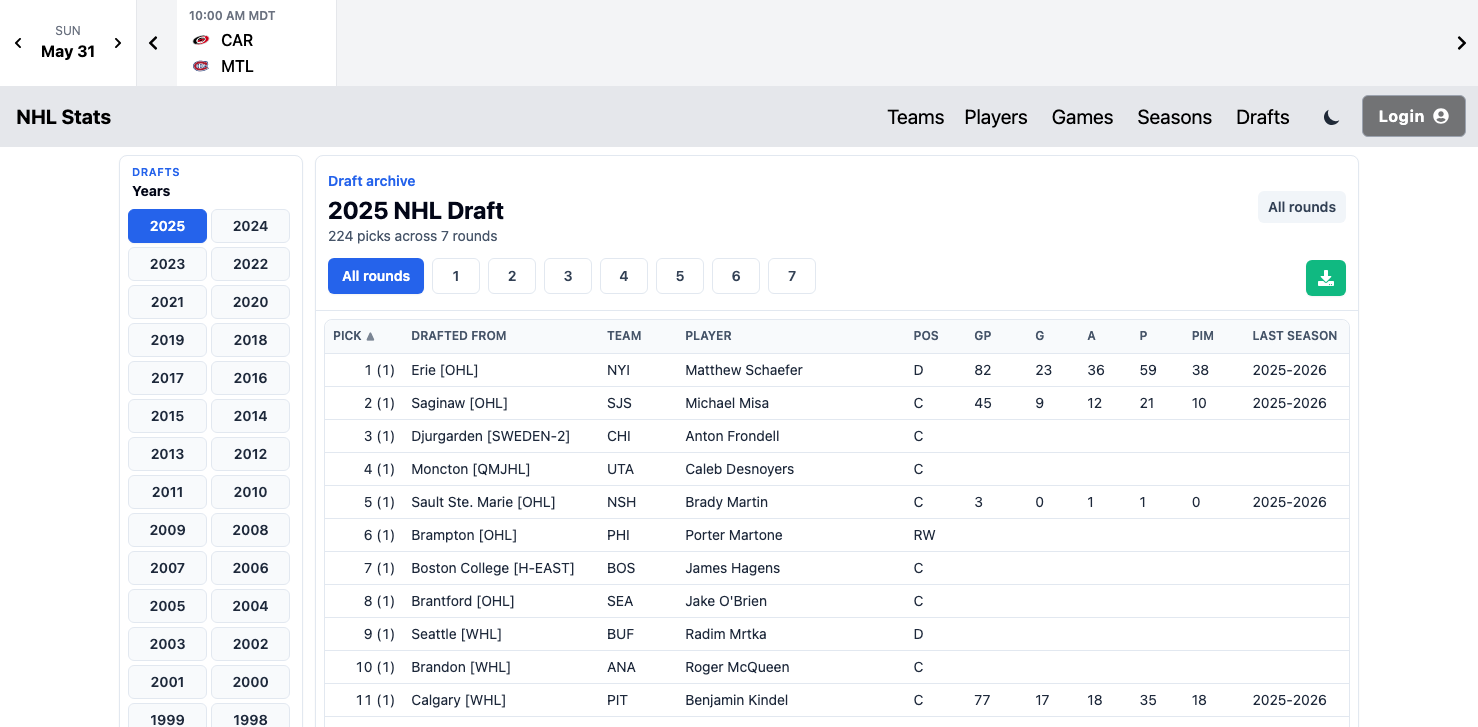This screenshot has height=727, width=1478.
Task: Show round 3 picks
Action: coord(568,276)
